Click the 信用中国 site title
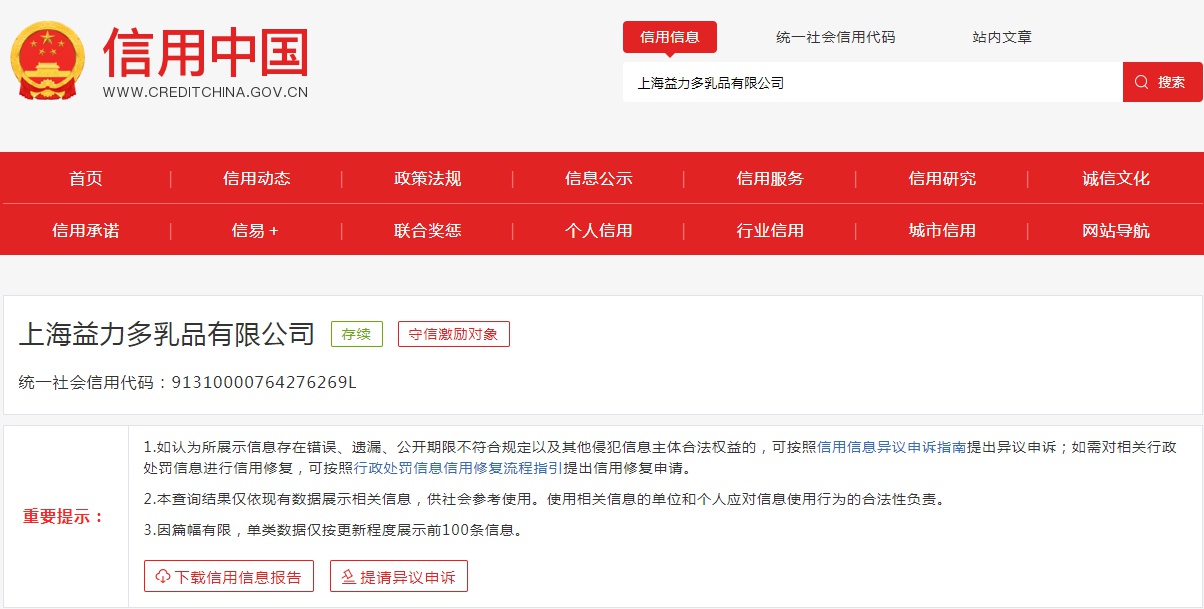Viewport: 1204px width, 609px height. pos(206,53)
